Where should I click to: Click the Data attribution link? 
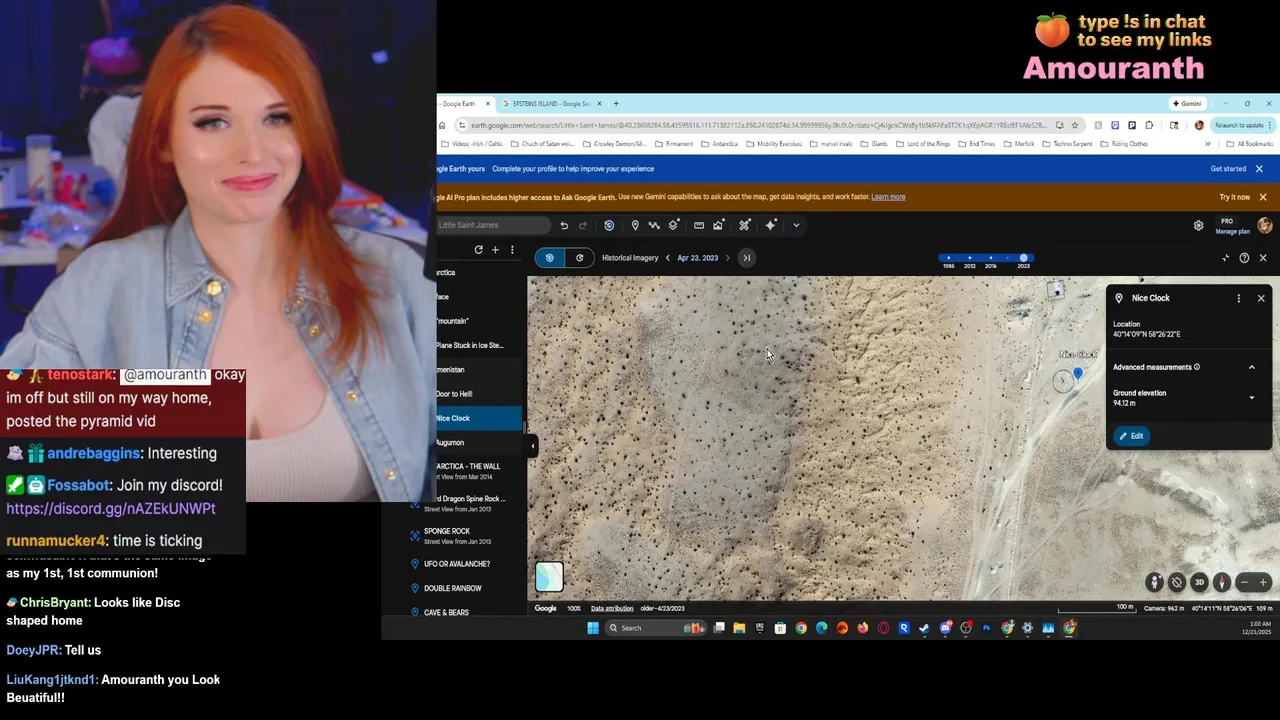(x=611, y=608)
